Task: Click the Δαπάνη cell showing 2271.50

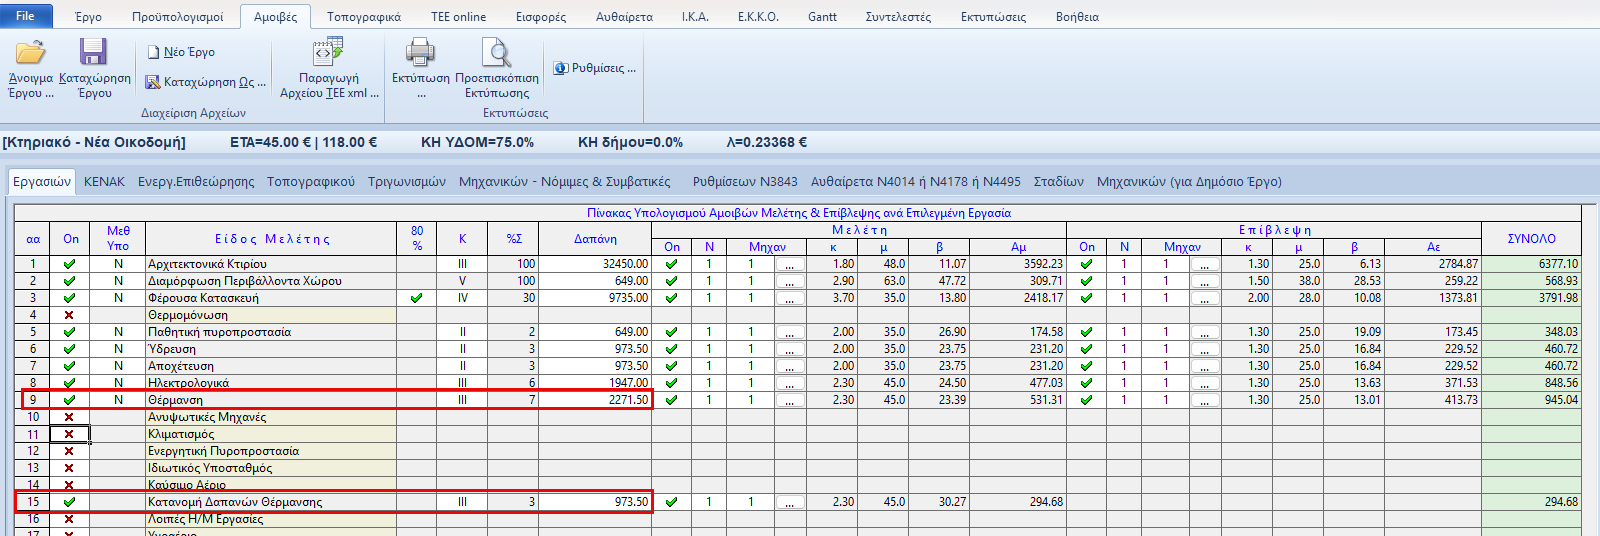Action: pos(595,400)
